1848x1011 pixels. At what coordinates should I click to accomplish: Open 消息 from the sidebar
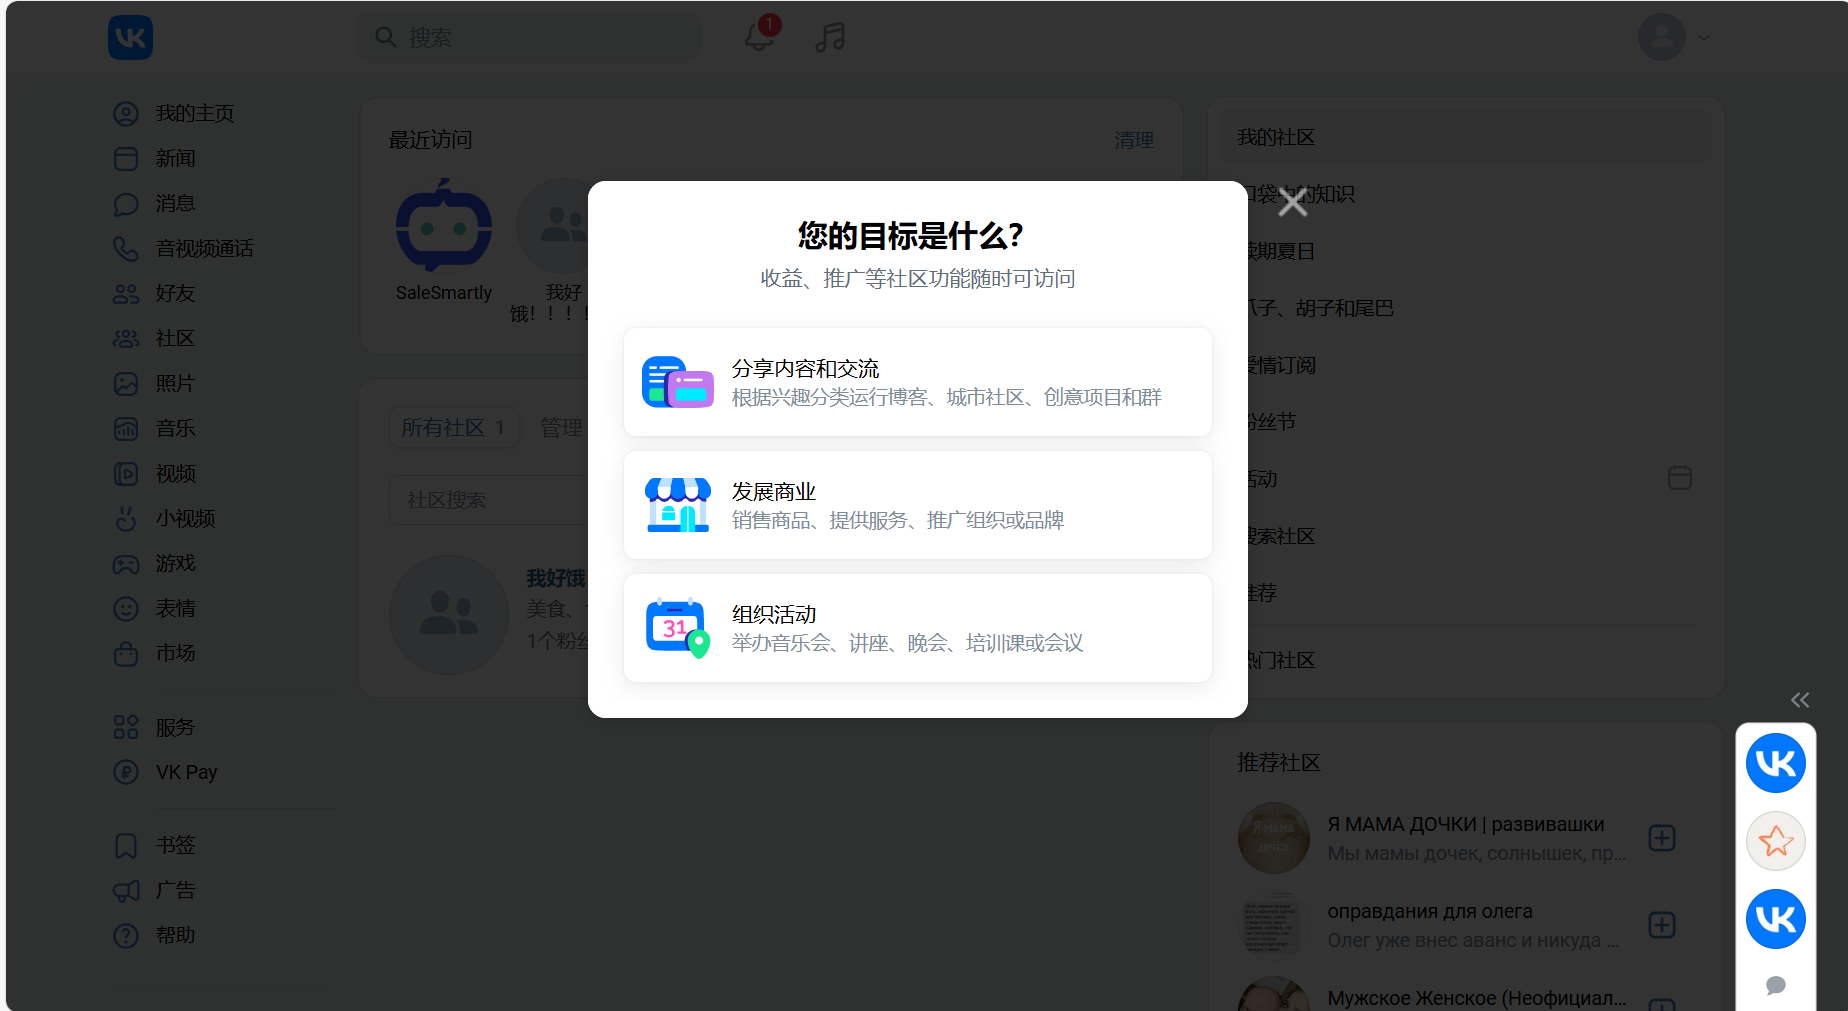(174, 203)
